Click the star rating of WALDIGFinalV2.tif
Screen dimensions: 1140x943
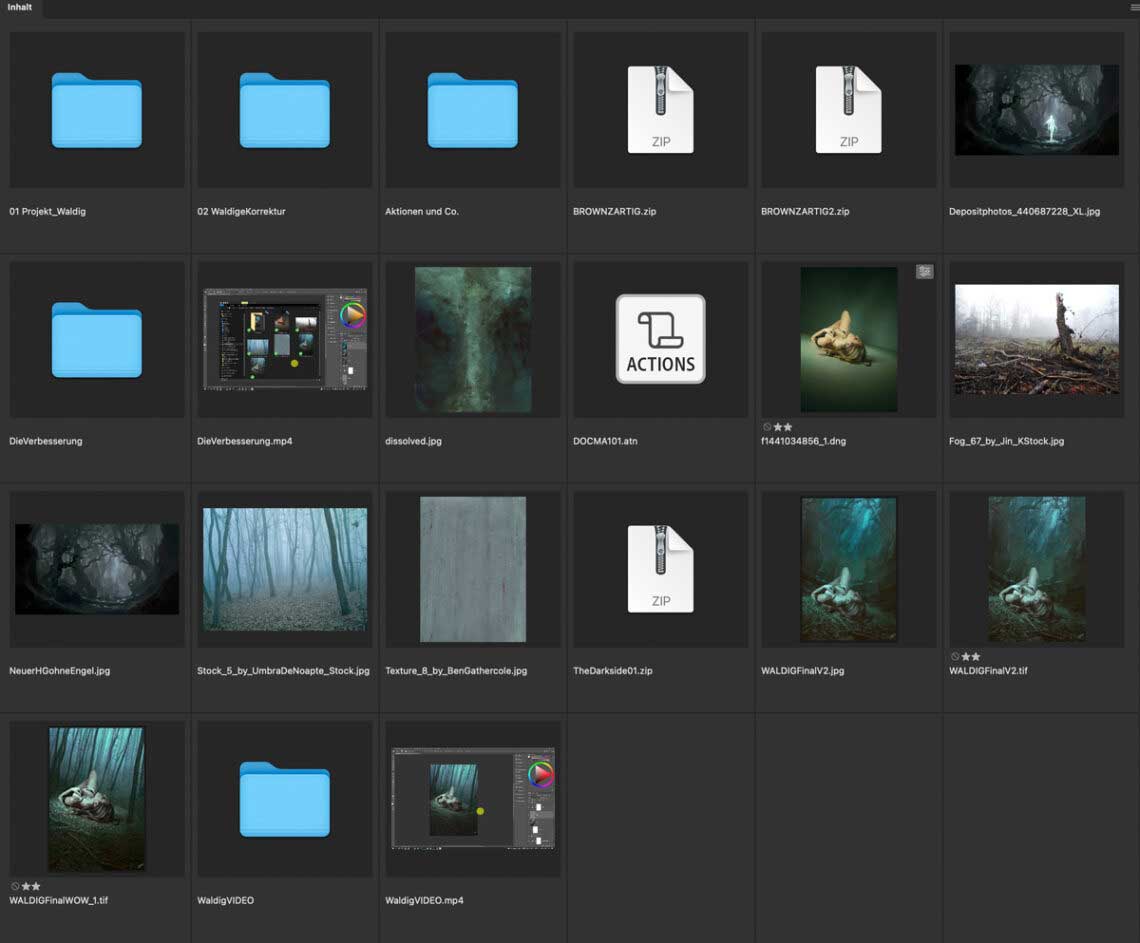tap(971, 657)
